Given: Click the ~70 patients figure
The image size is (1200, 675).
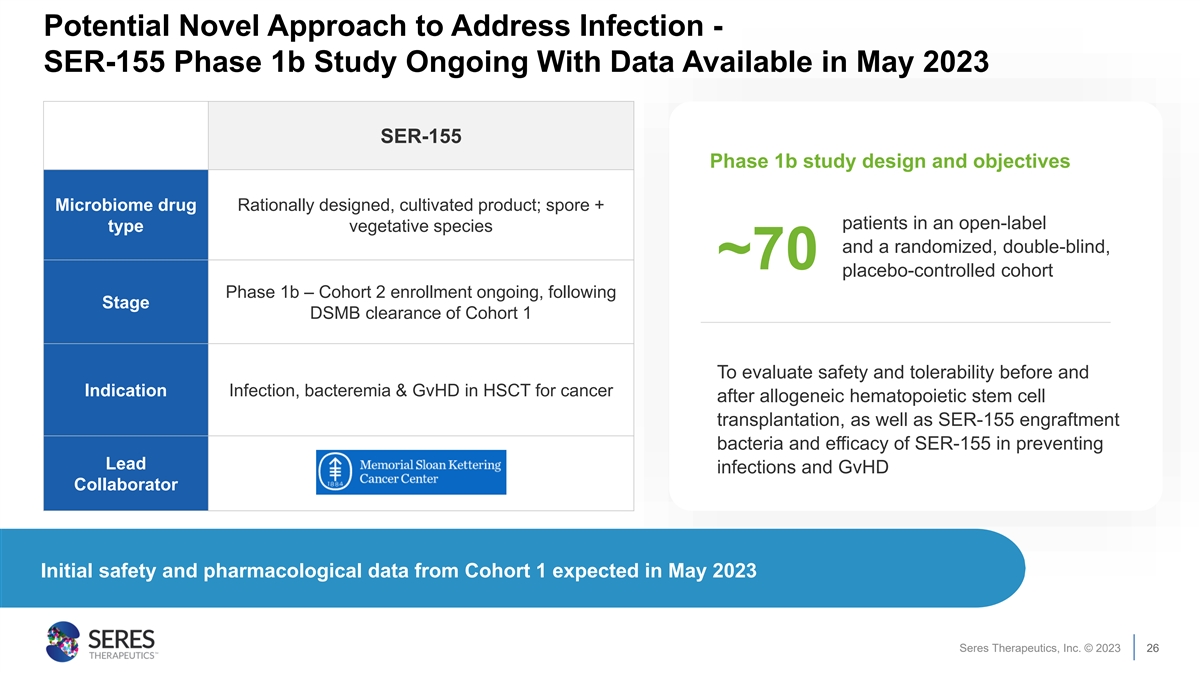Looking at the screenshot, I should coord(767,250).
